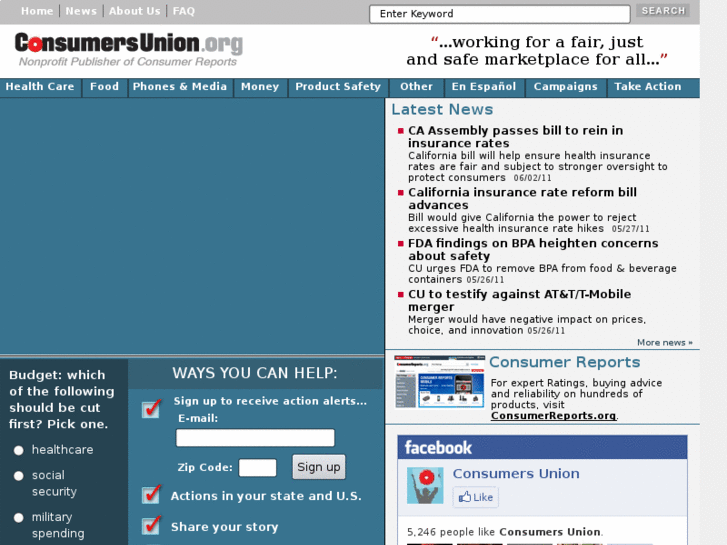
Task: Open the Money nav tab
Action: pyautogui.click(x=260, y=87)
